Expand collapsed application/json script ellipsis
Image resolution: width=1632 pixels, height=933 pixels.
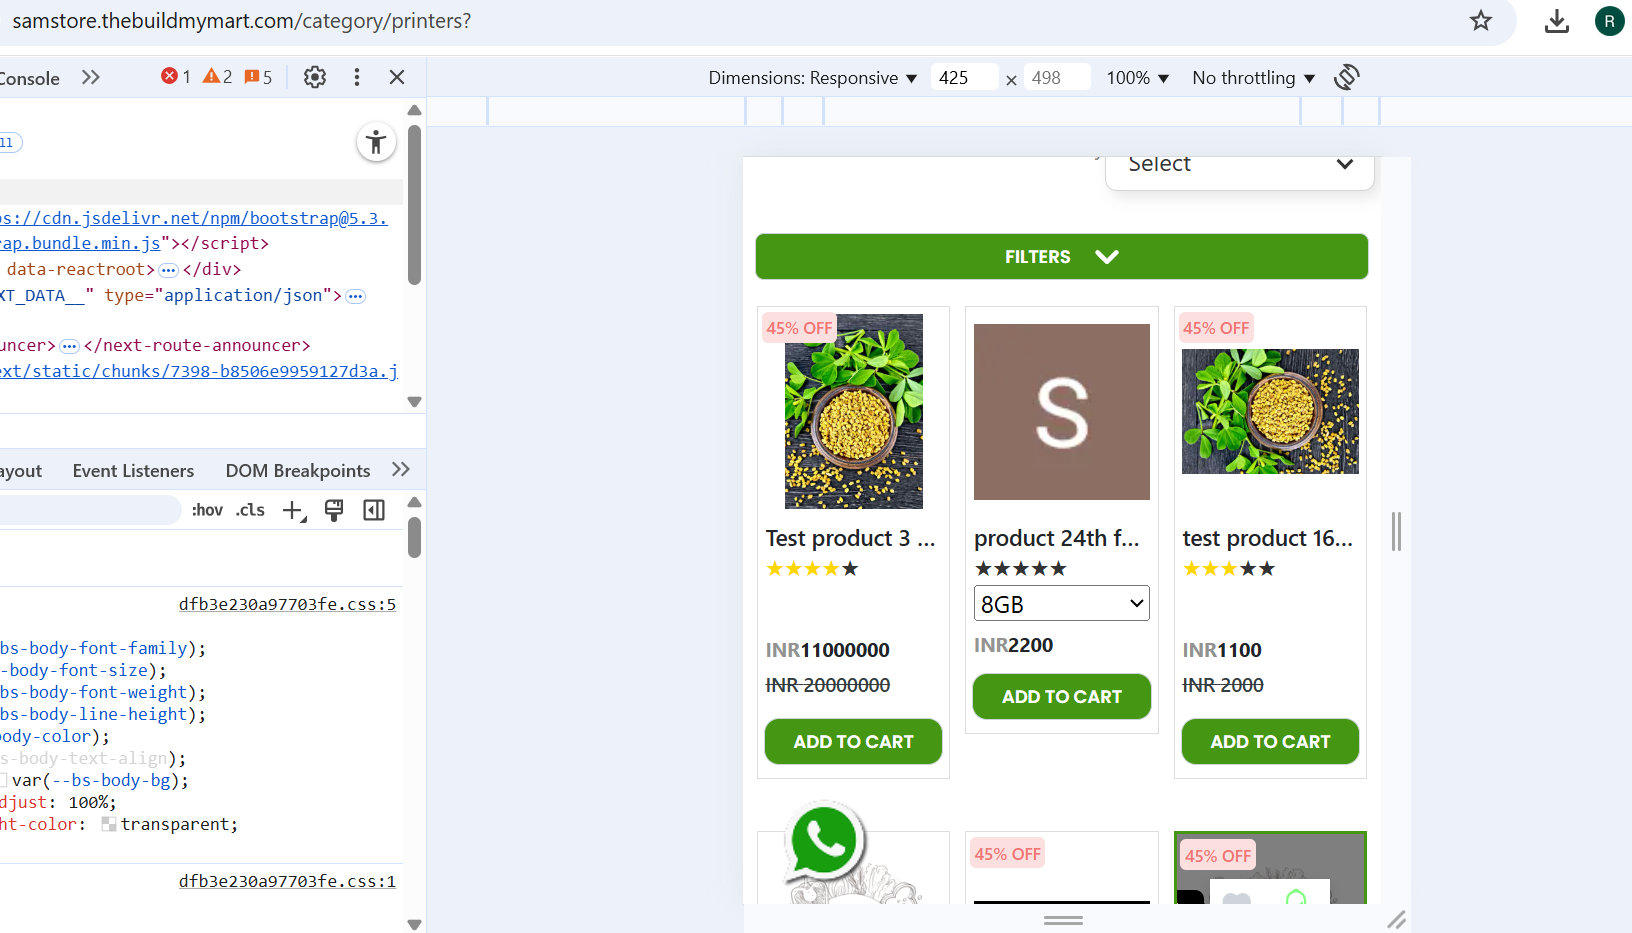click(x=355, y=296)
